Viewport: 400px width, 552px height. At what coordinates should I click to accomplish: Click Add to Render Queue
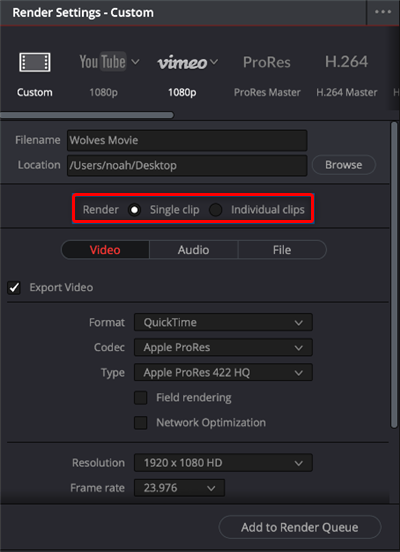[300, 527]
